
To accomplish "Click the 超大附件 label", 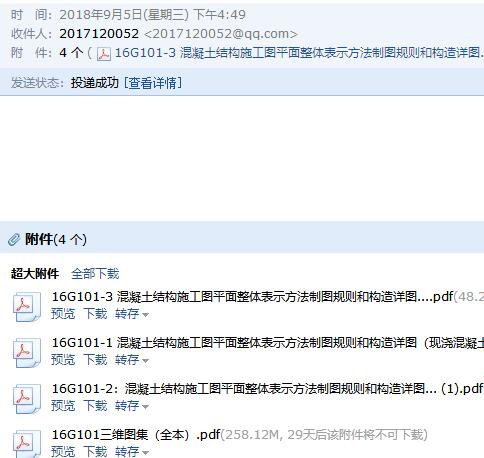I will pyautogui.click(x=35, y=274).
